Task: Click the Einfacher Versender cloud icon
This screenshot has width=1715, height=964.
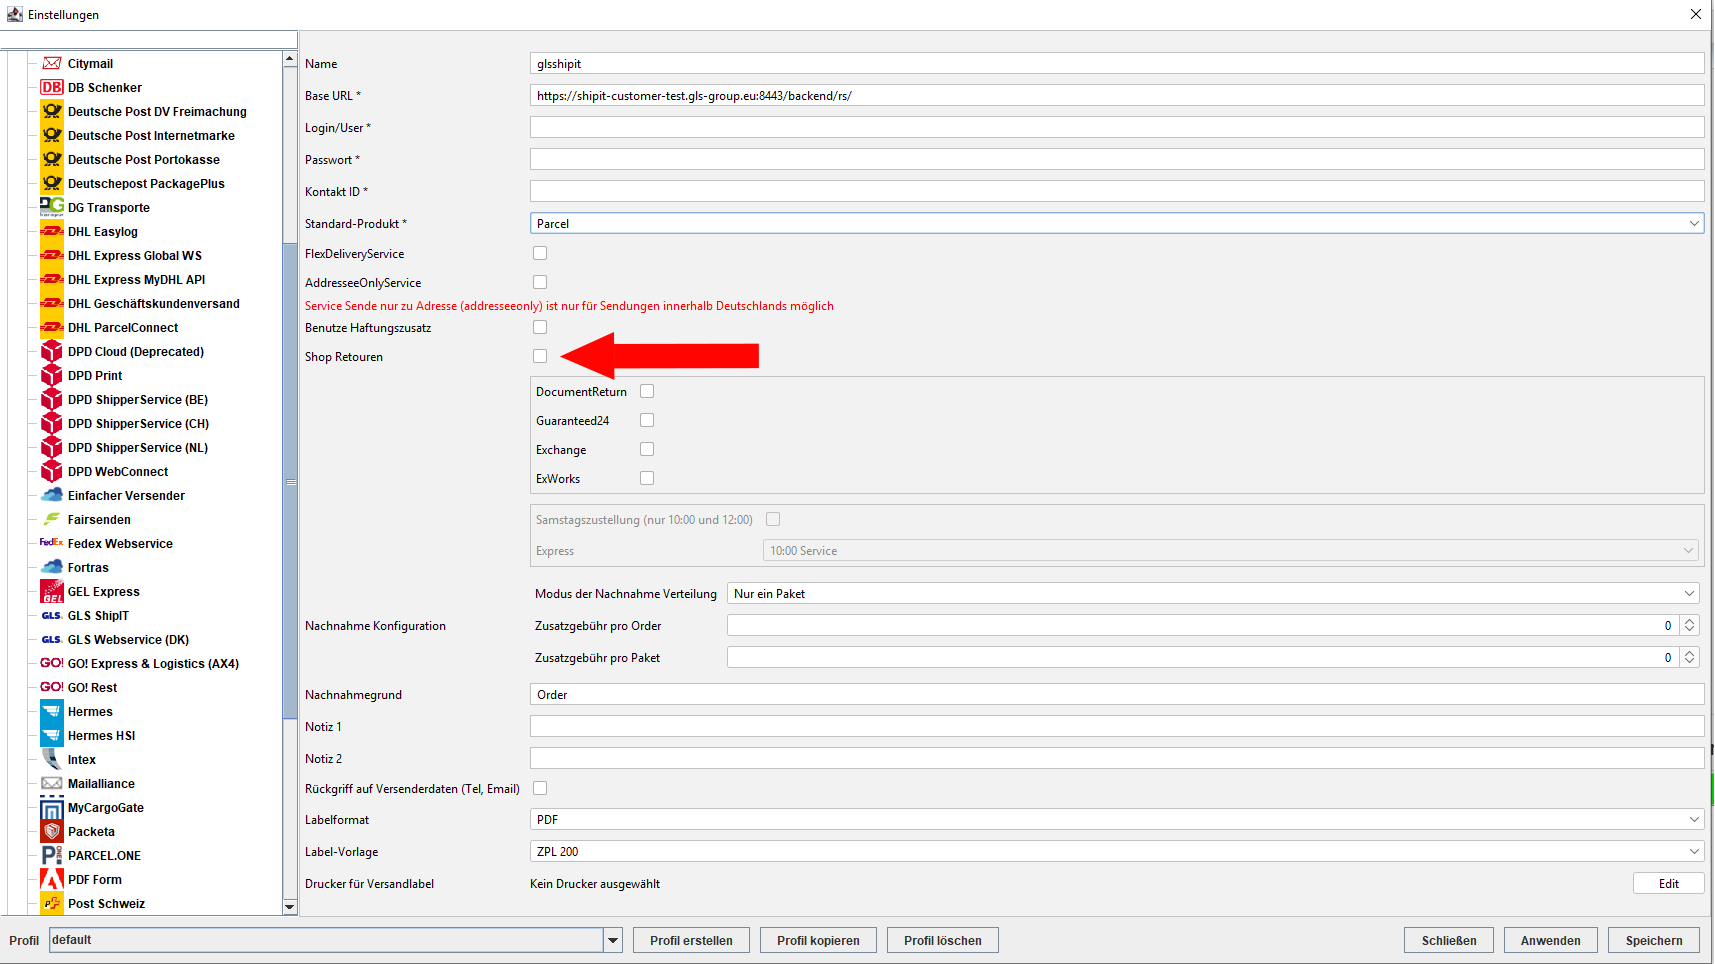Action: tap(52, 495)
